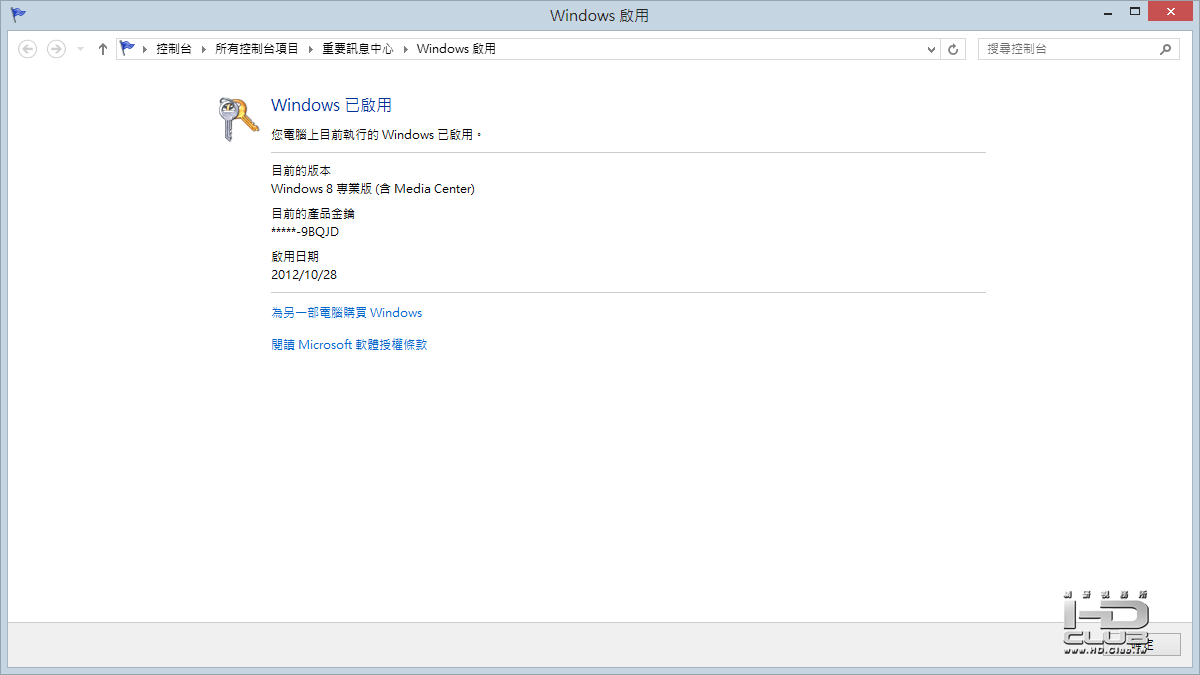Go up one level with up arrow
The width and height of the screenshot is (1200, 675).
pos(102,49)
